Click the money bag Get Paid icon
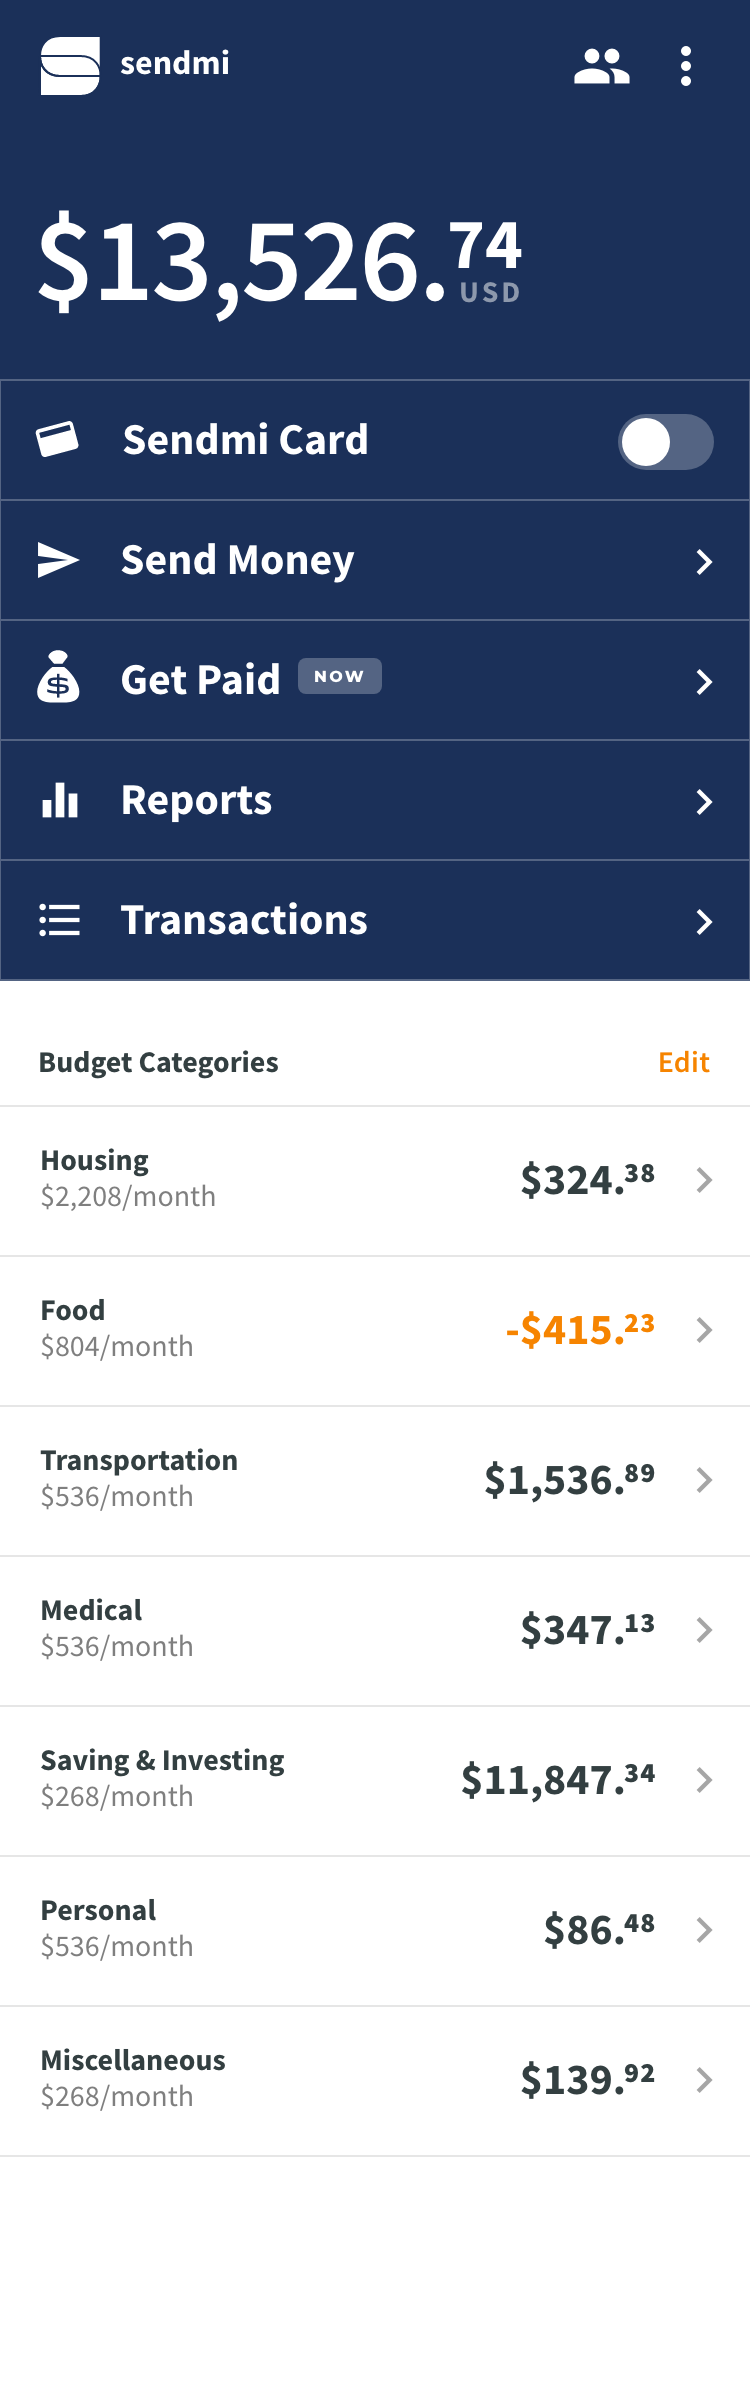Screen dimensions: 750x2400 pyautogui.click(x=58, y=678)
